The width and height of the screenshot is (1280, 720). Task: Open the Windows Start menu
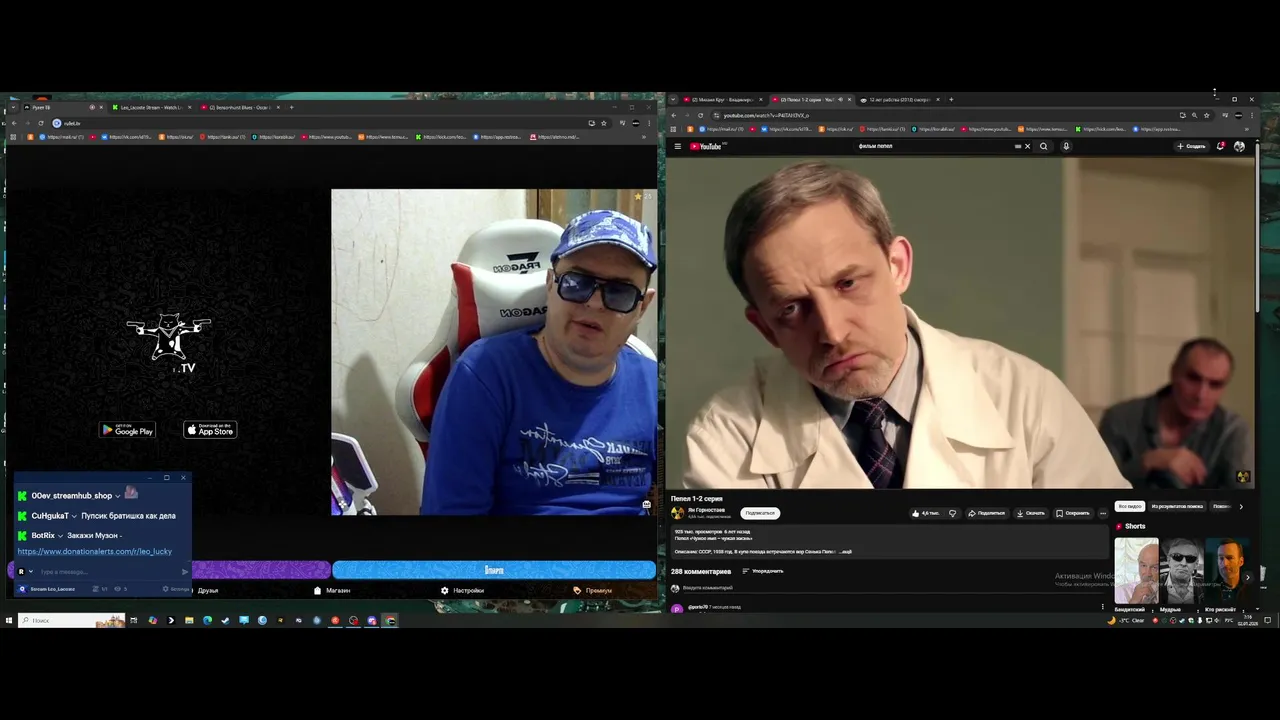click(x=8, y=620)
